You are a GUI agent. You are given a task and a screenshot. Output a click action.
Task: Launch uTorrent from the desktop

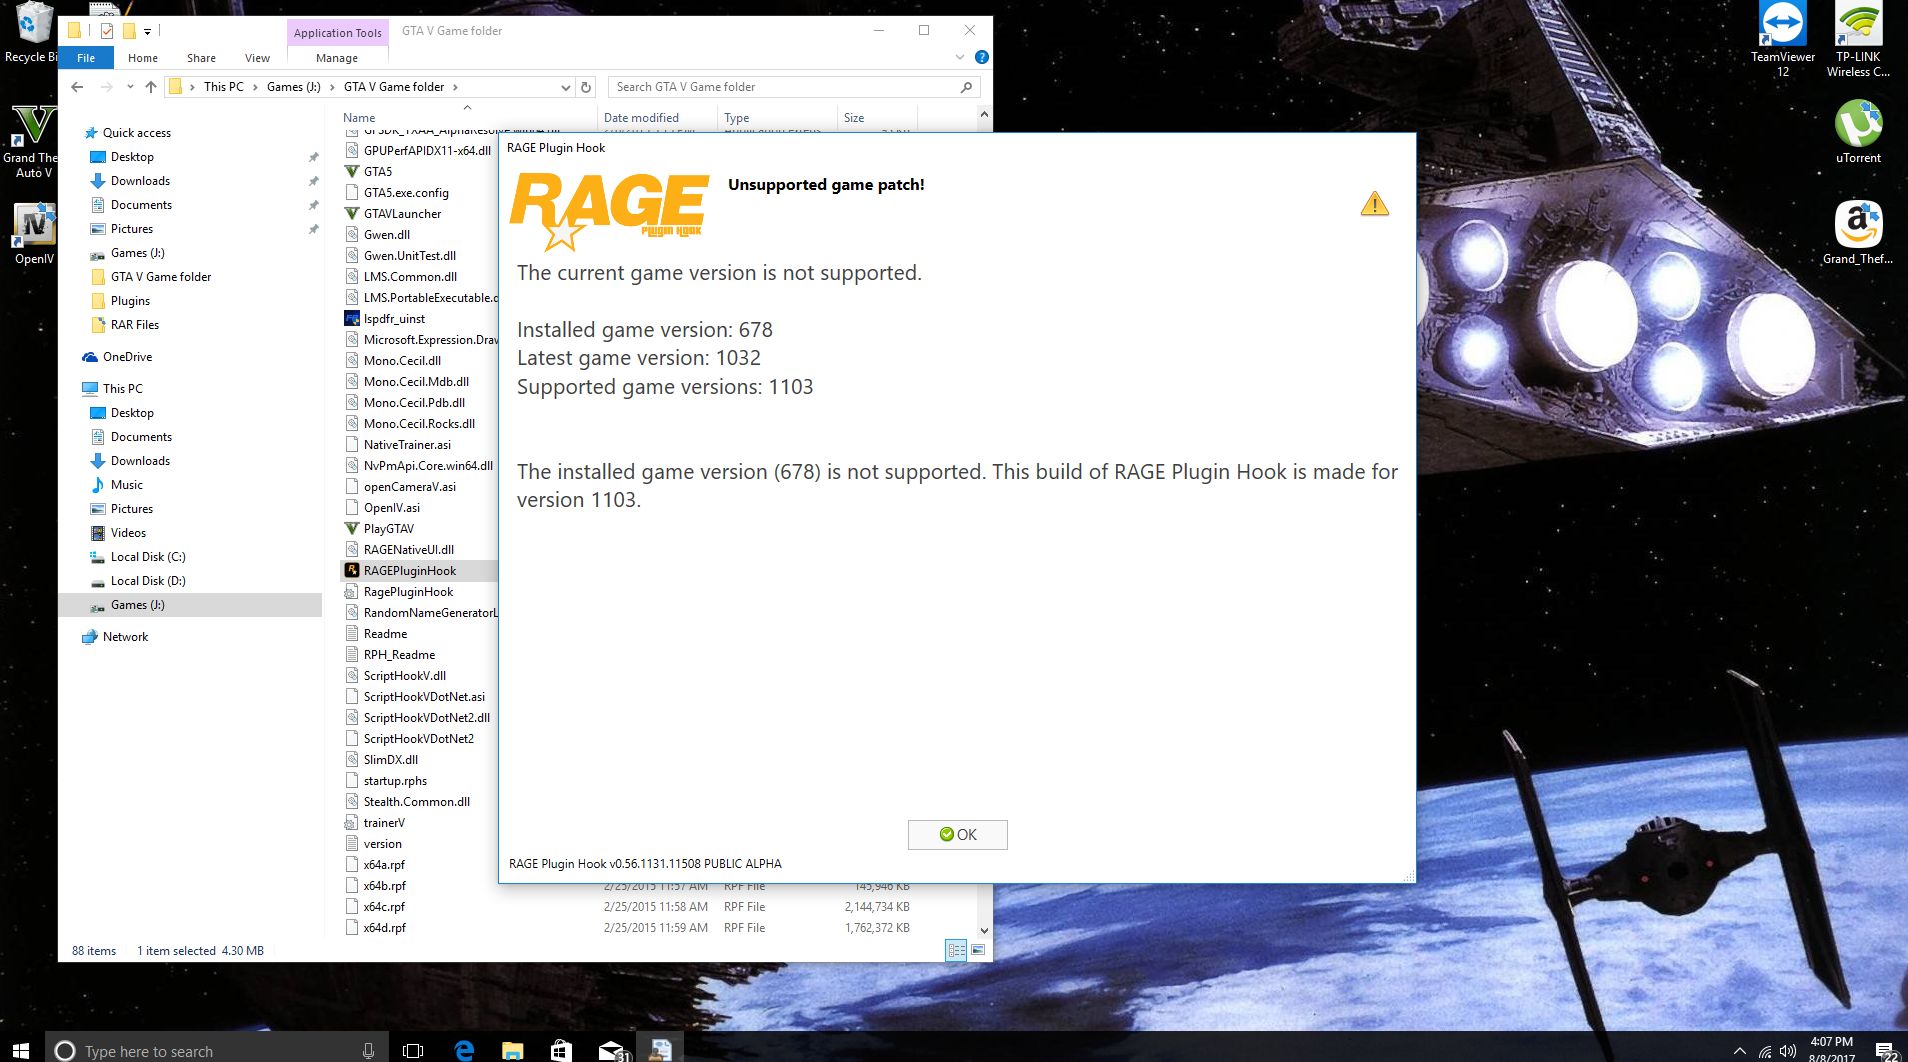tap(1859, 132)
